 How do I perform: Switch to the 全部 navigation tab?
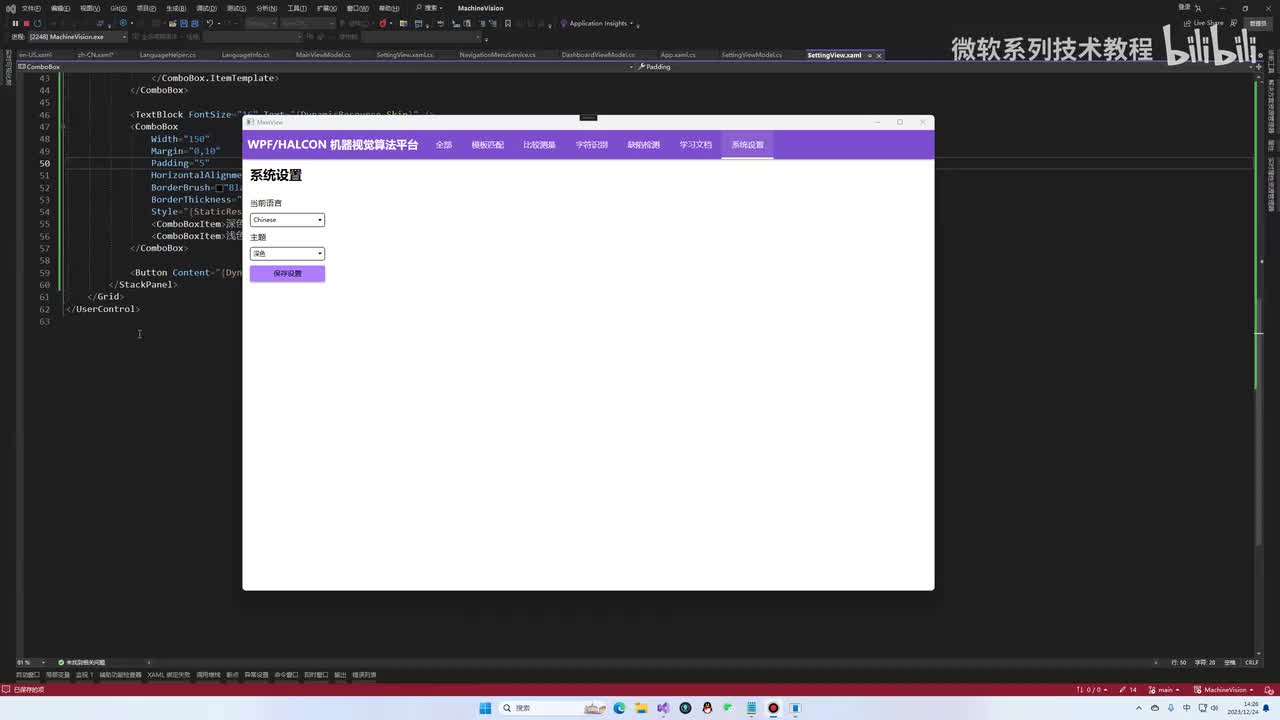(x=444, y=145)
